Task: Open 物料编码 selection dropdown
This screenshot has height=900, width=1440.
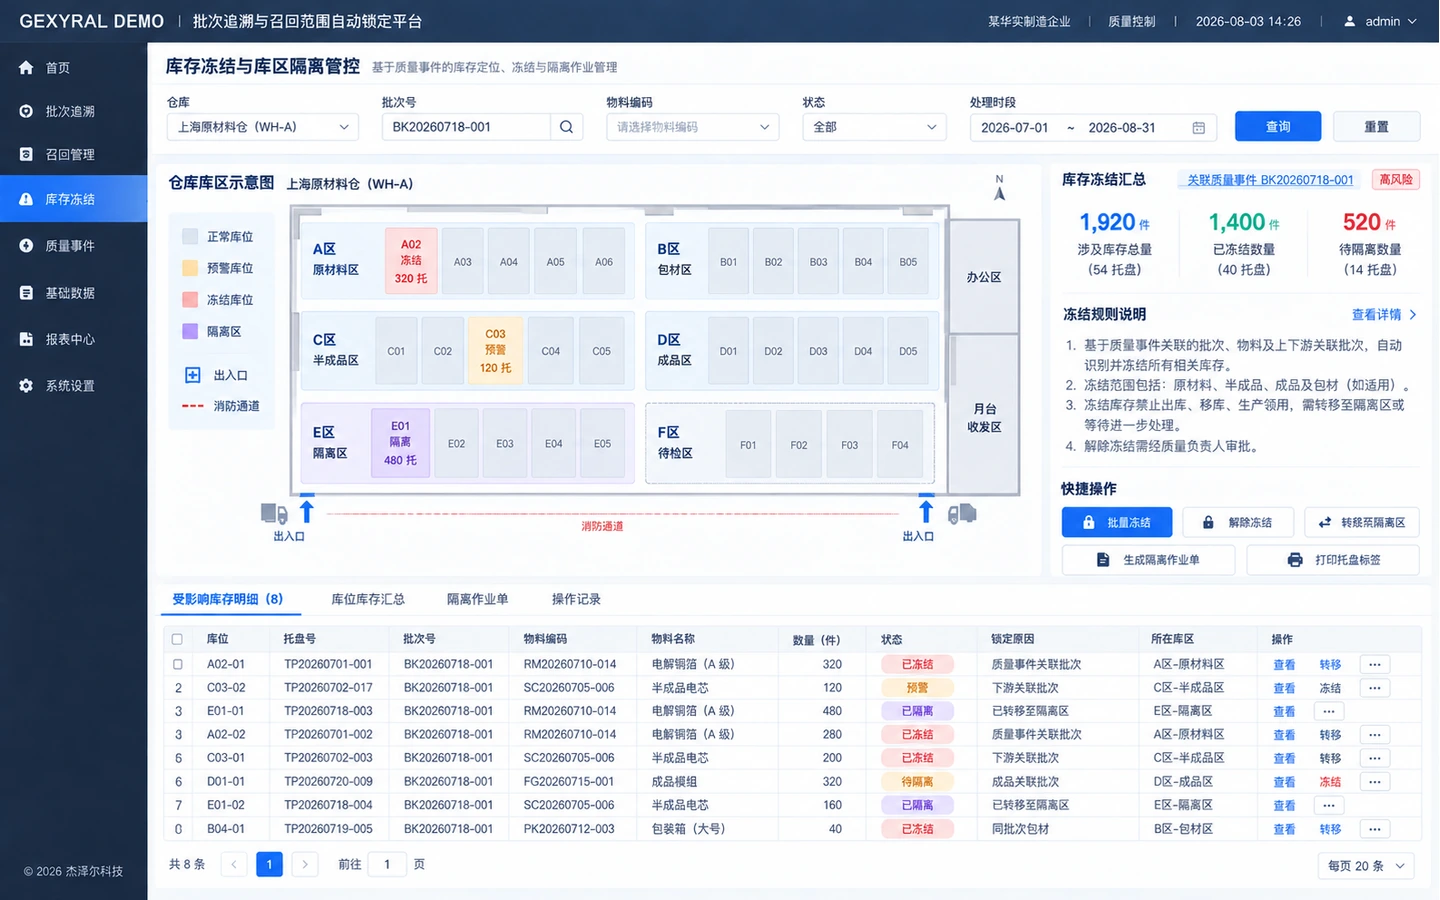Action: [692, 127]
